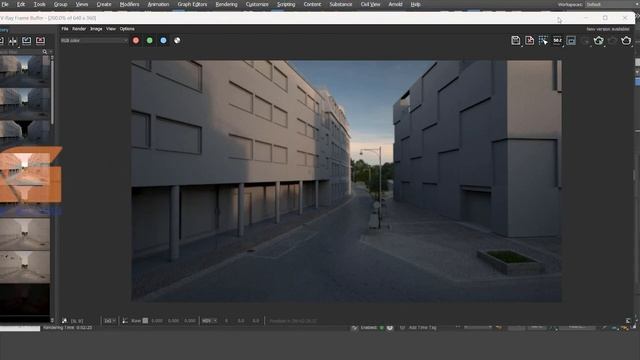This screenshot has height=360, width=640.
Task: Select the first history render thumbnail
Action: pyautogui.click(x=24, y=71)
